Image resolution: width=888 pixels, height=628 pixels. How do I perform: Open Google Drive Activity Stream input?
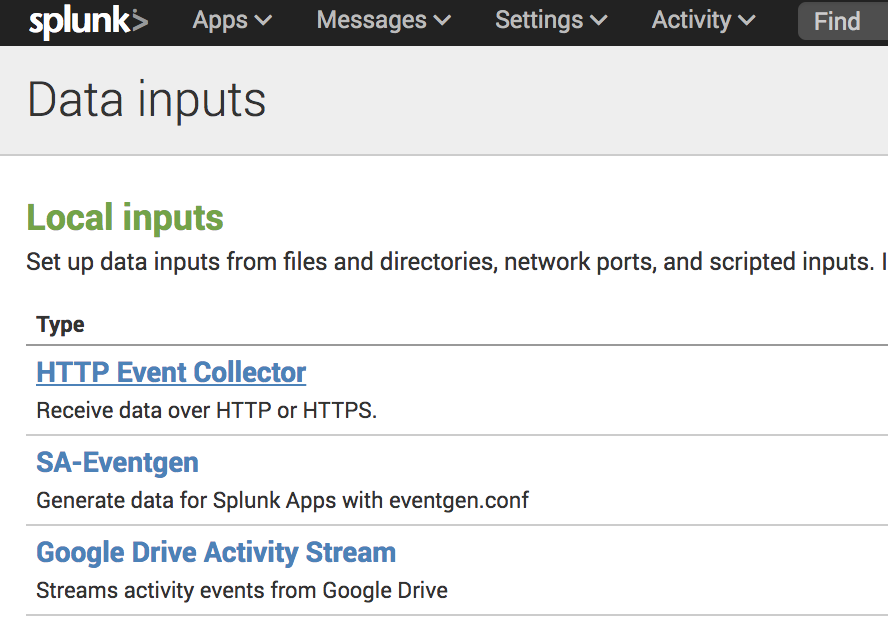[x=216, y=552]
